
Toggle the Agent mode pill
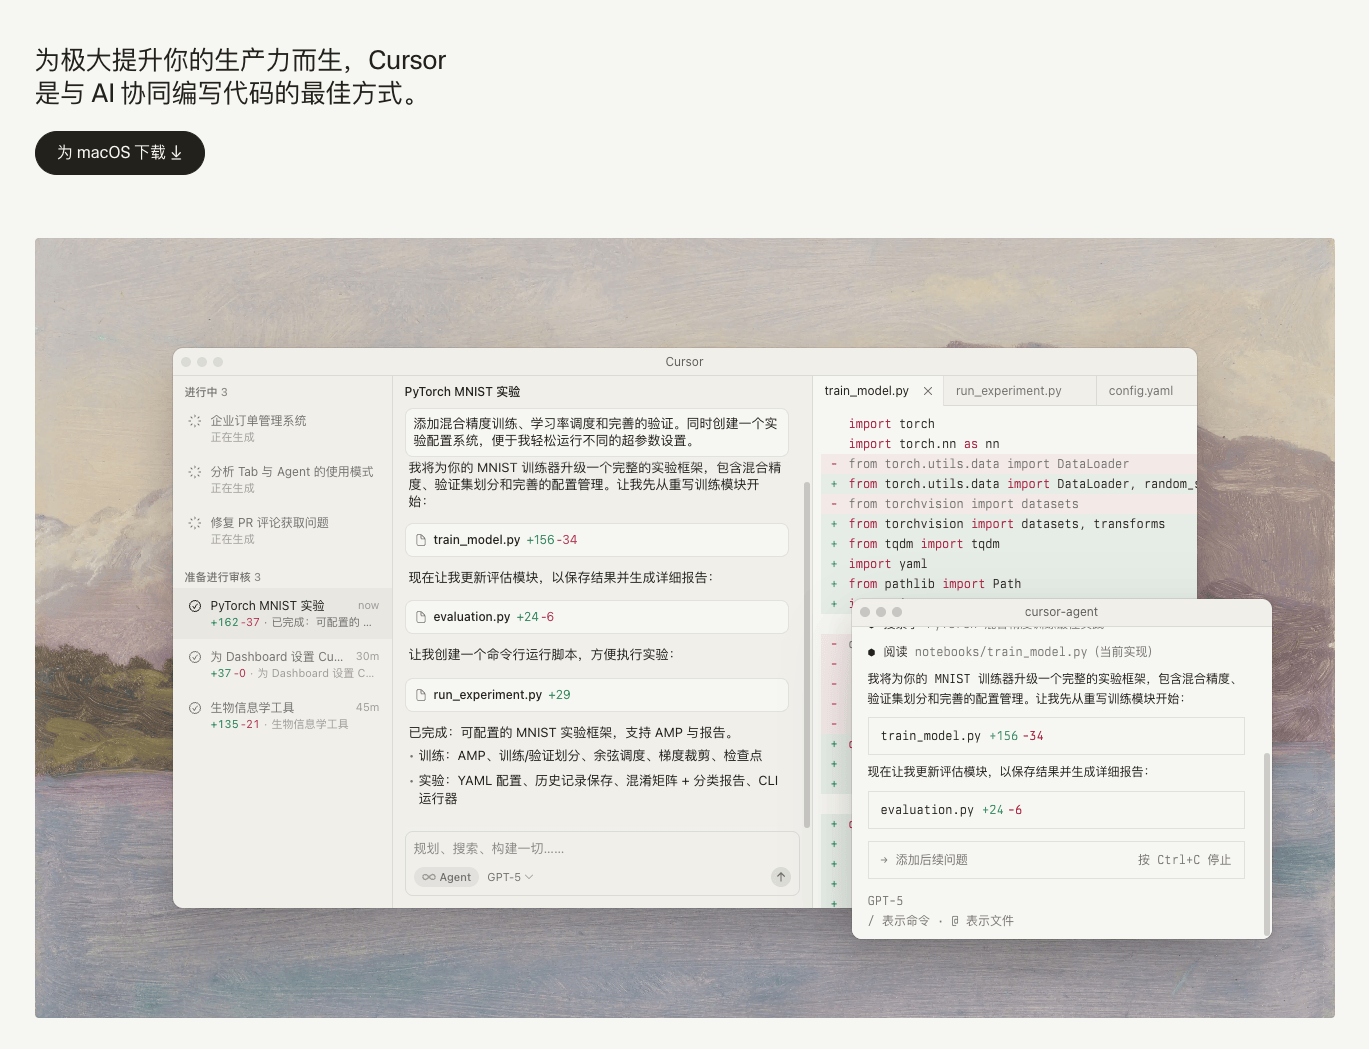click(446, 877)
